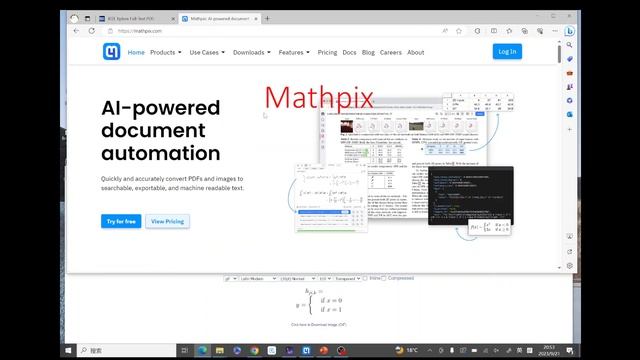This screenshot has height=360, width=640.
Task: Open the About nav link
Action: pos(416,52)
